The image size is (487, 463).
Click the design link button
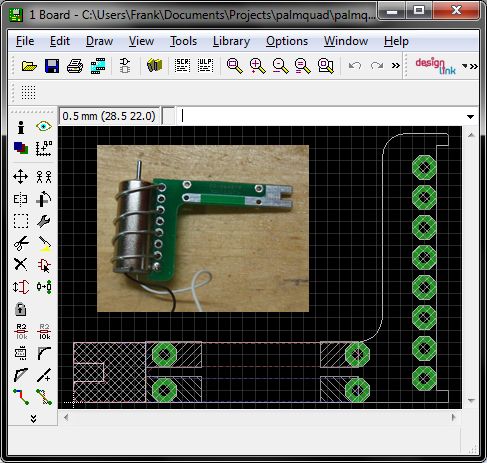click(x=435, y=66)
